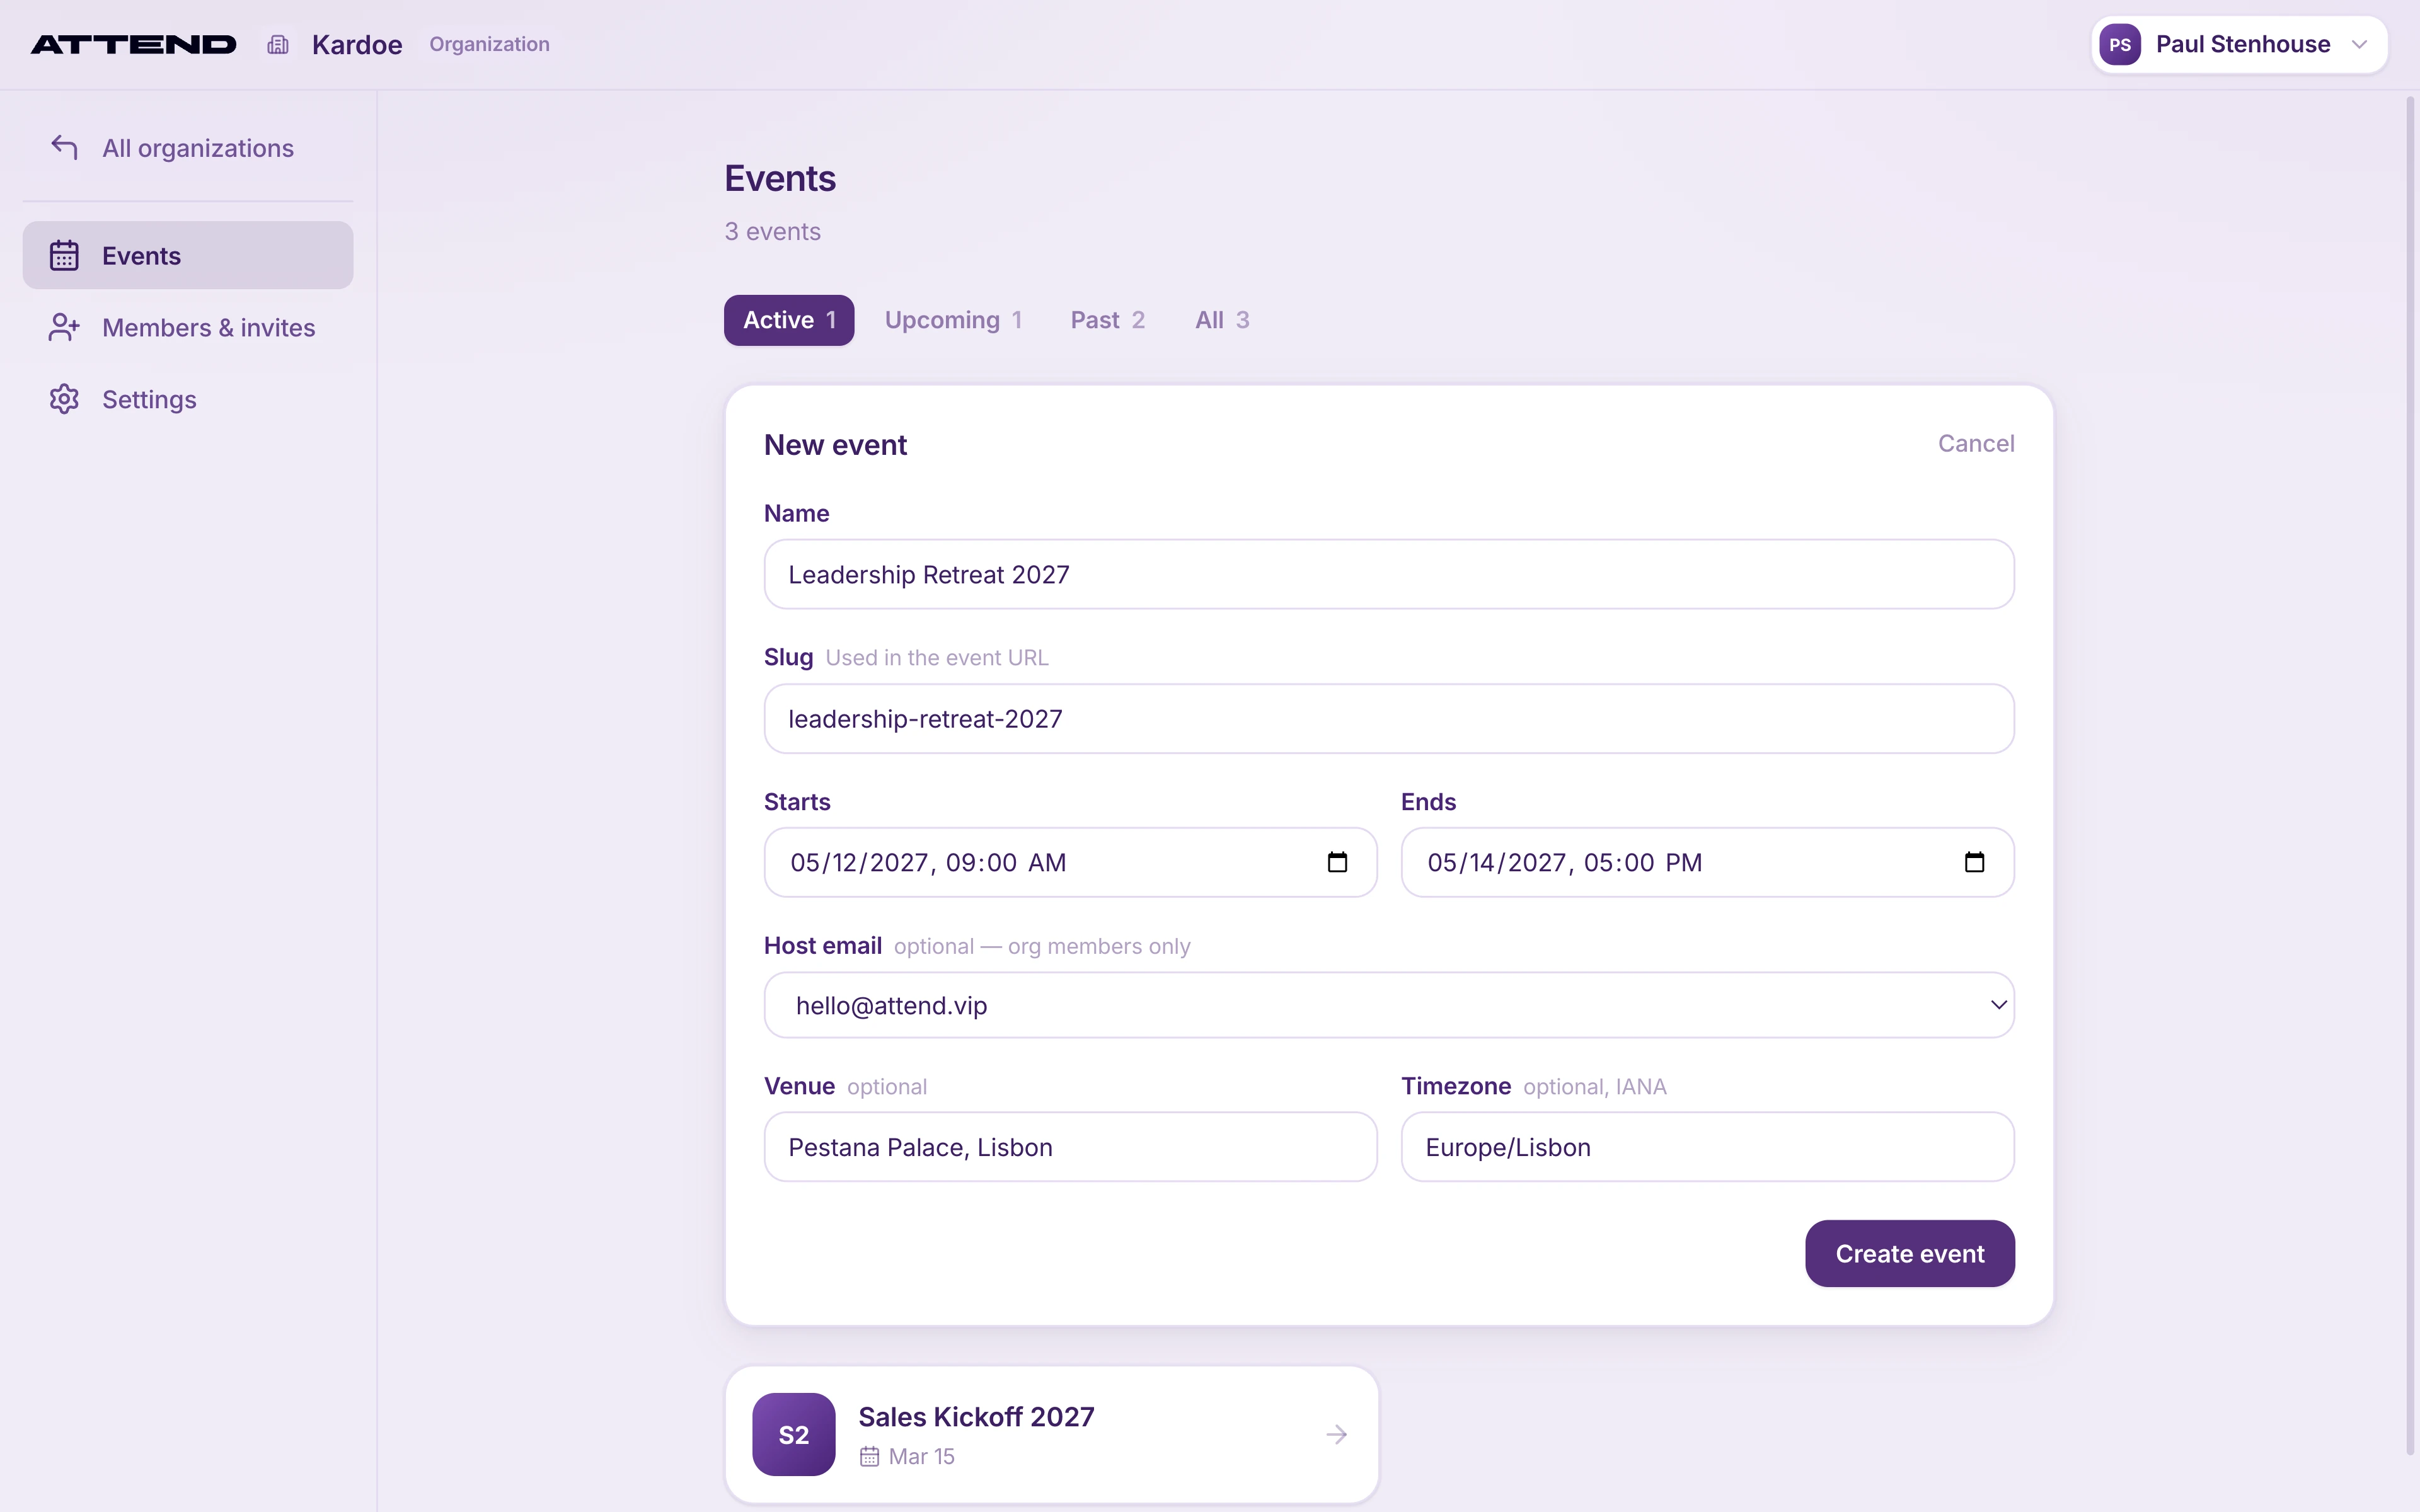
Task: Expand the Paul Stenhouse account menu chevron
Action: click(x=2359, y=44)
